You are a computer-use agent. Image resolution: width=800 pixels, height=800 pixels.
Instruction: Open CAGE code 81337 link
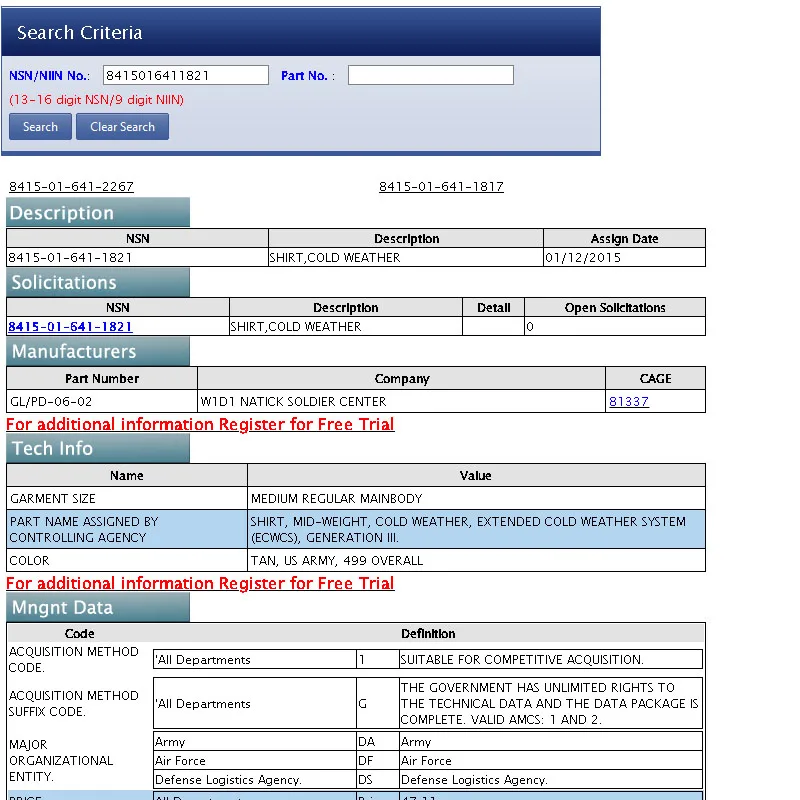pyautogui.click(x=628, y=402)
